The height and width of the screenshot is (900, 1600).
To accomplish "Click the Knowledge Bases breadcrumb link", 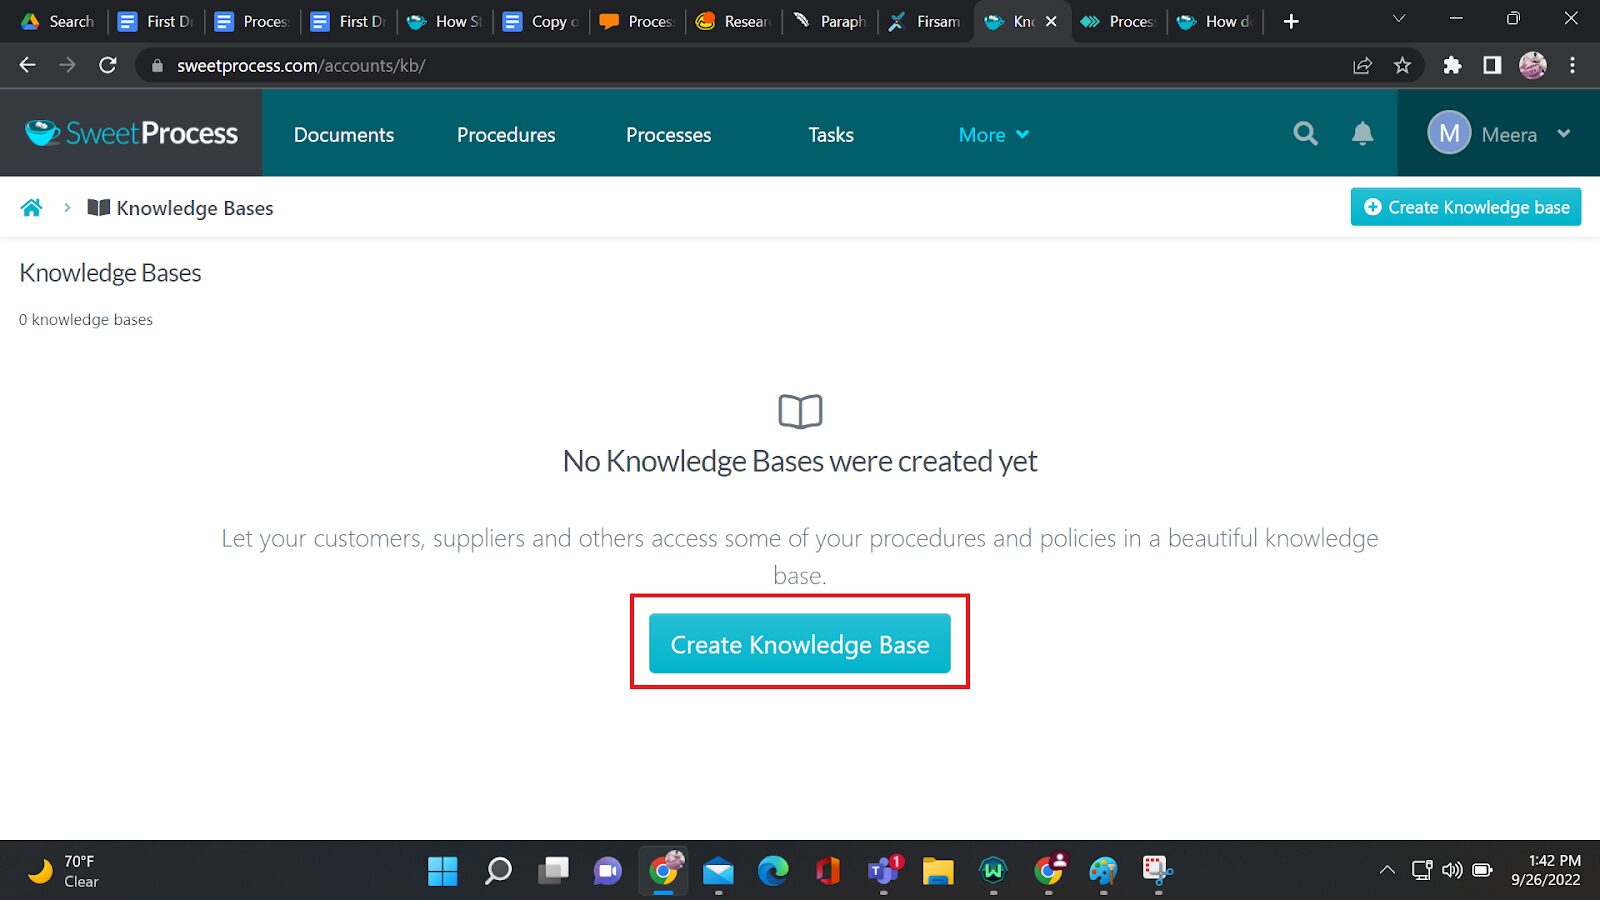I will 195,208.
